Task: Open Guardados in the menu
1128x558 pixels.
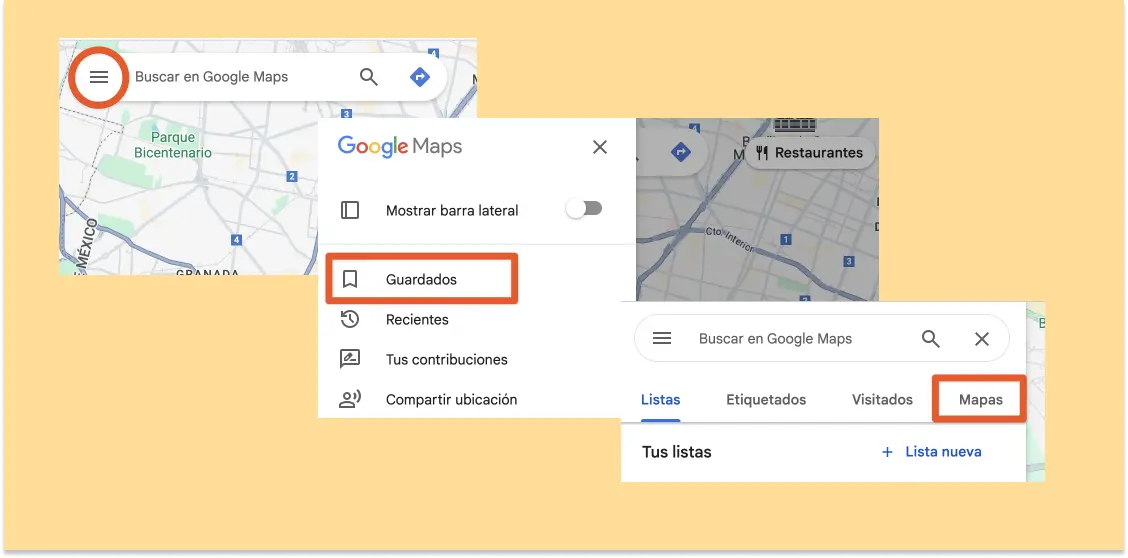Action: [x=422, y=279]
